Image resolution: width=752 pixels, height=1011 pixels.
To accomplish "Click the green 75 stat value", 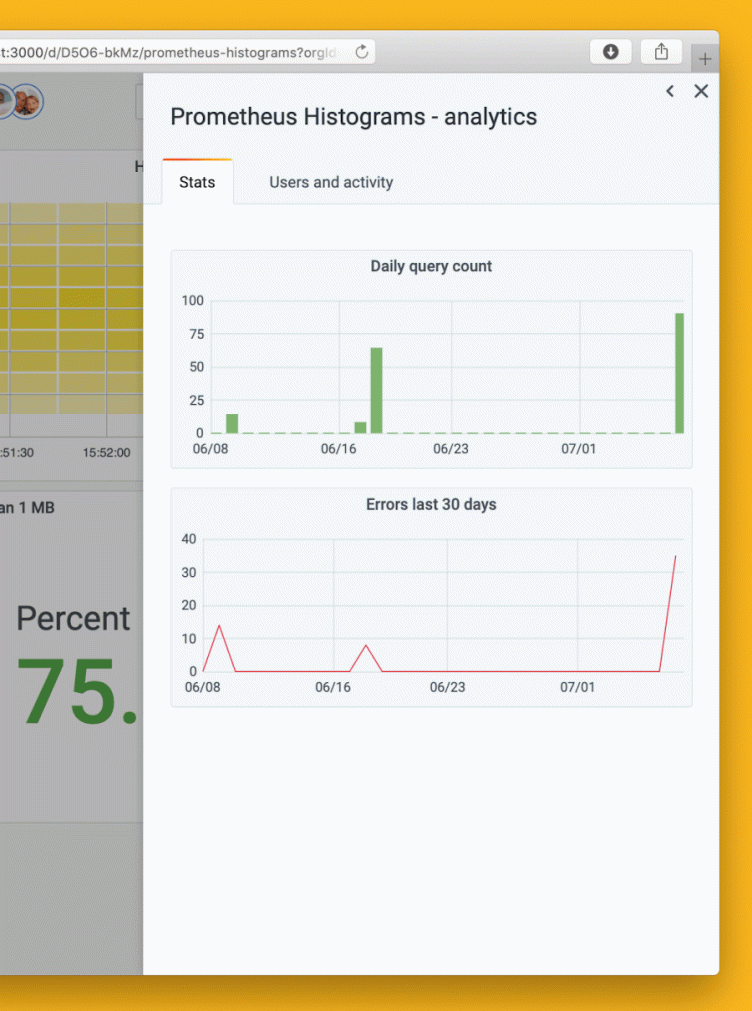I will [x=77, y=692].
